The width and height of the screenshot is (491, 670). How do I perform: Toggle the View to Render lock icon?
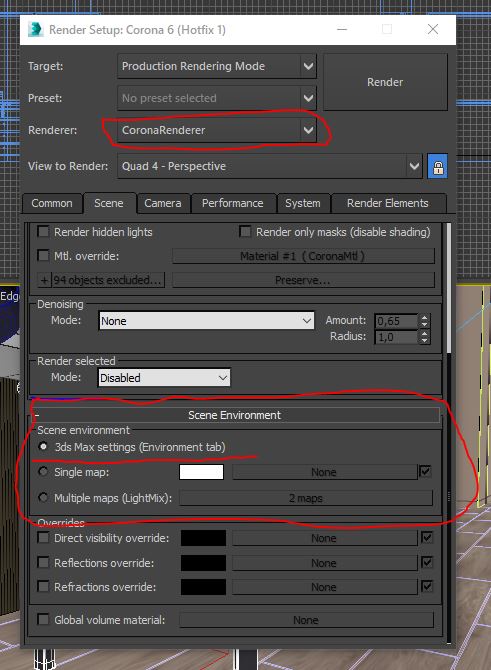[438, 166]
